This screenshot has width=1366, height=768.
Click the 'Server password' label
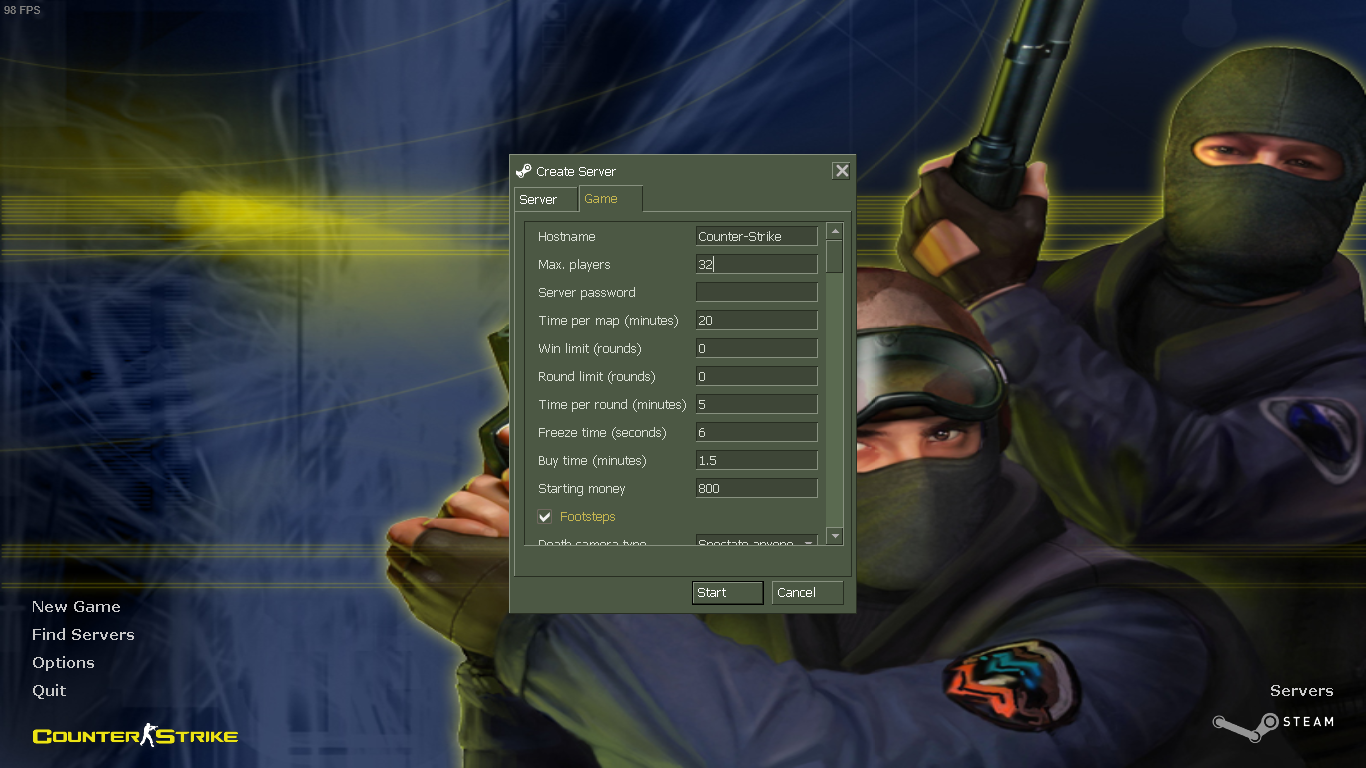coord(587,293)
